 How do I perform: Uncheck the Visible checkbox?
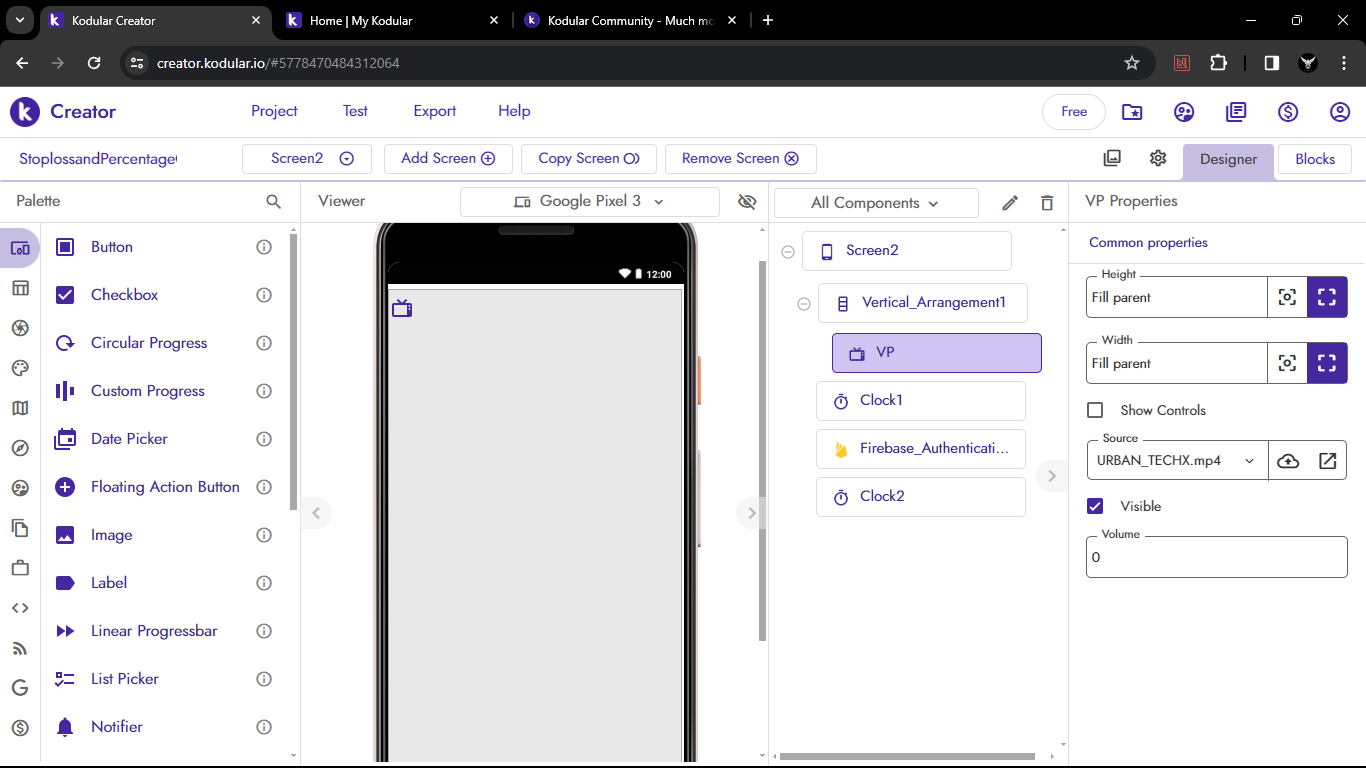click(x=1095, y=506)
